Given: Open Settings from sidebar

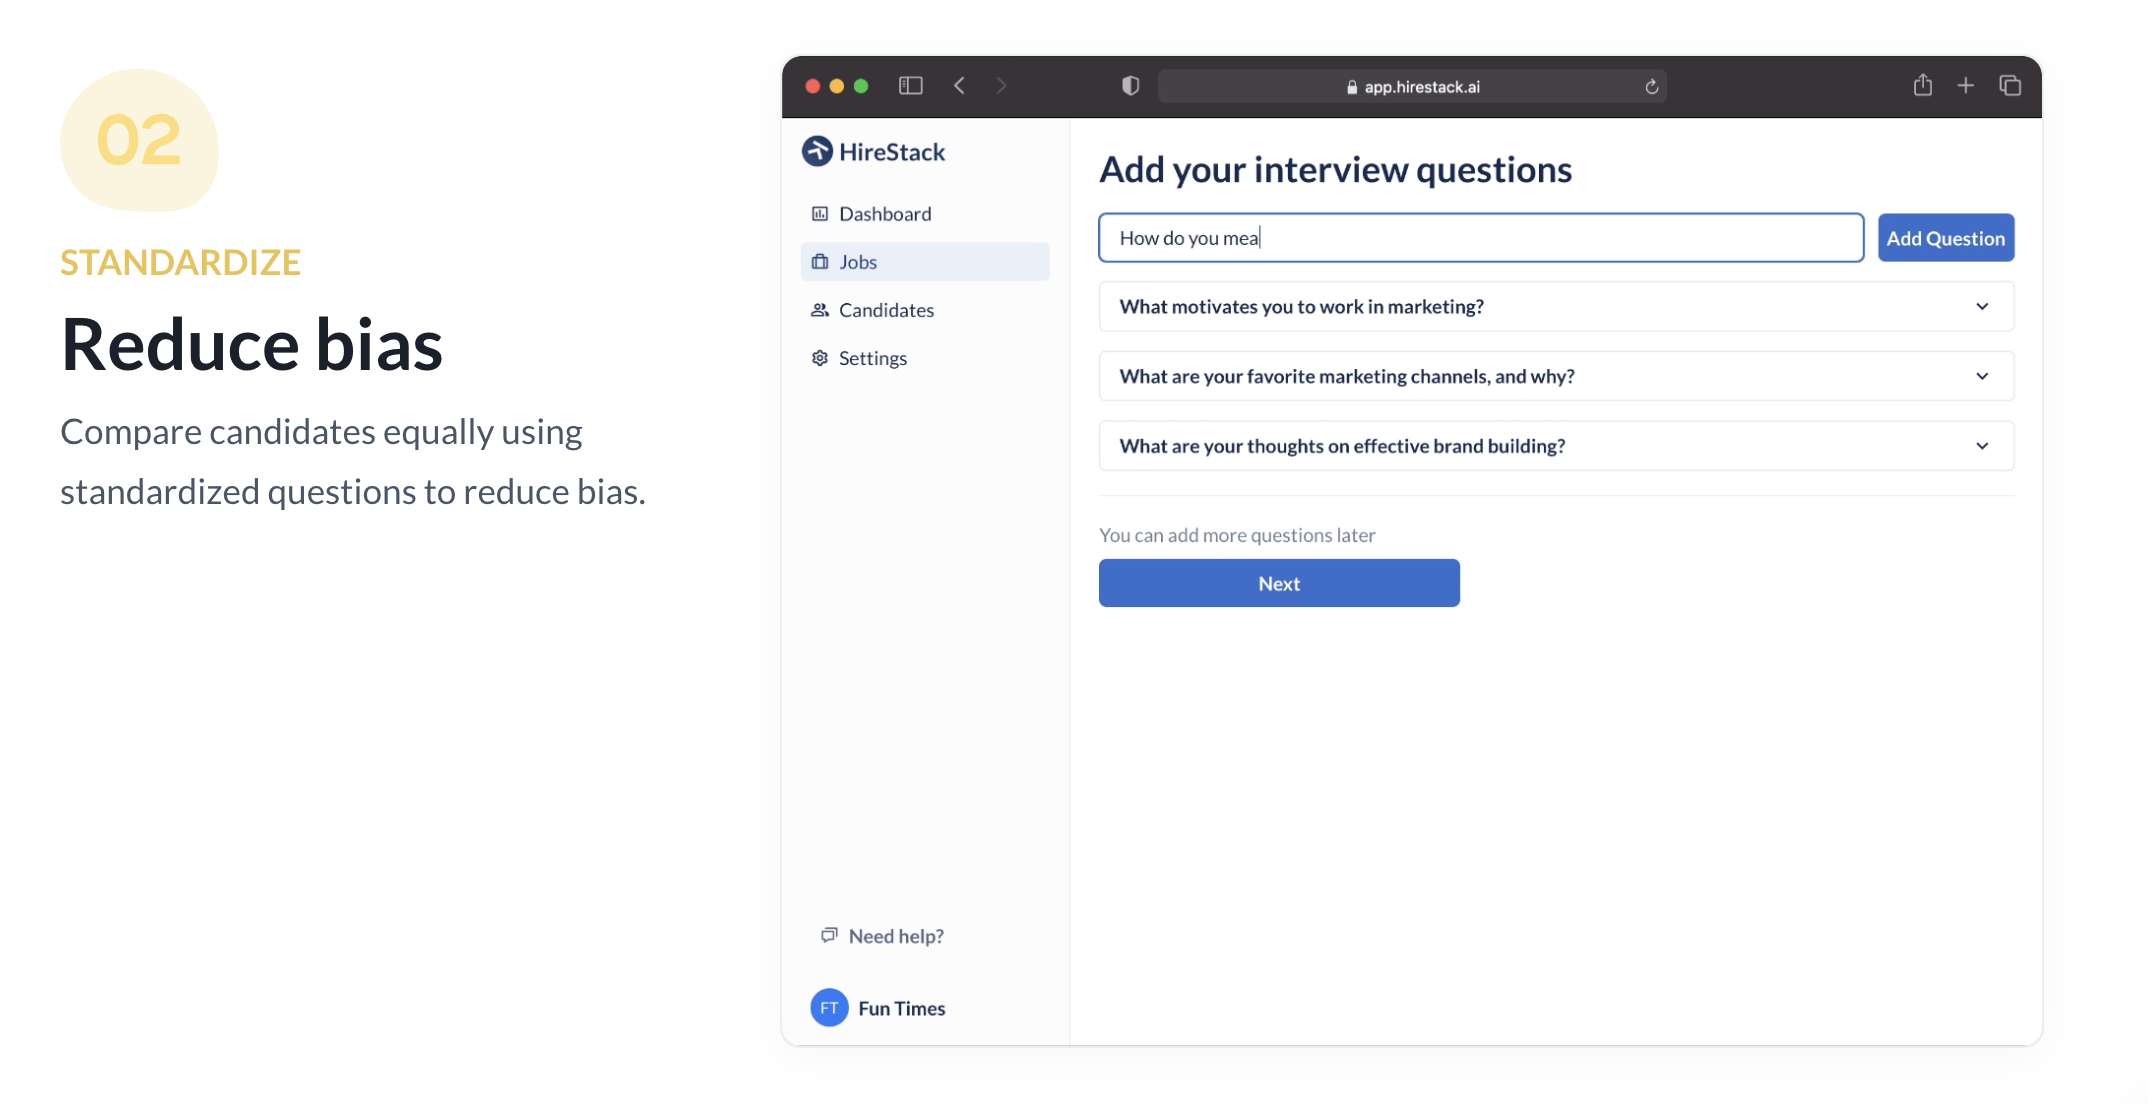Looking at the screenshot, I should click(872, 358).
